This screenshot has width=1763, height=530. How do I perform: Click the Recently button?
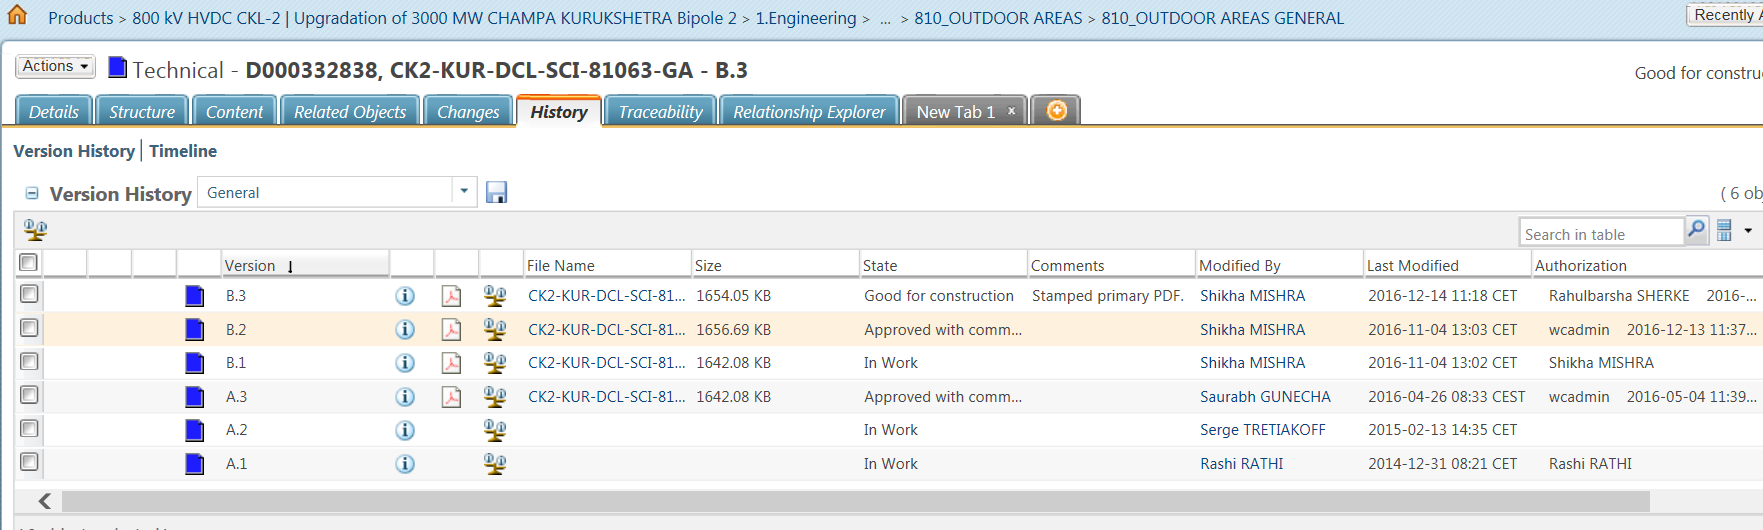1725,14
